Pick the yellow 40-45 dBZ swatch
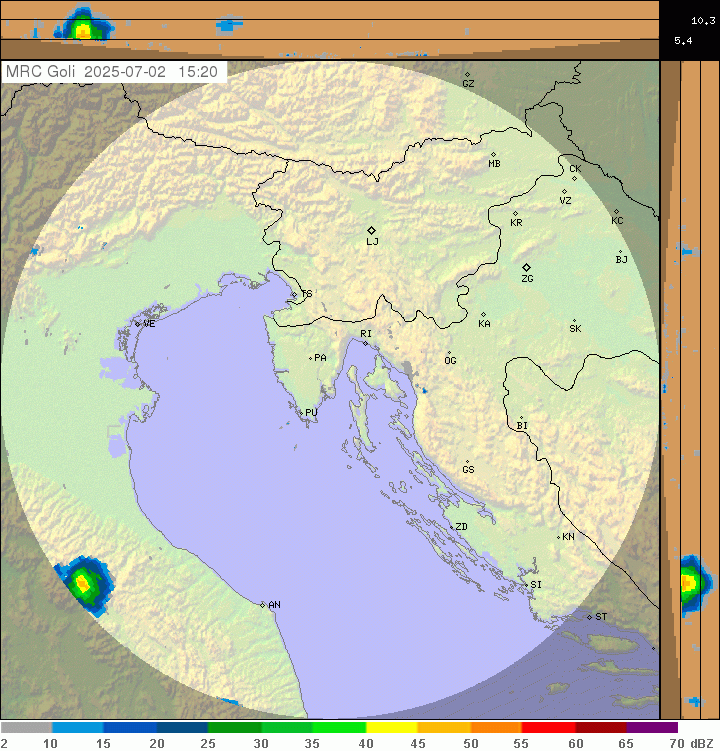 [x=392, y=728]
